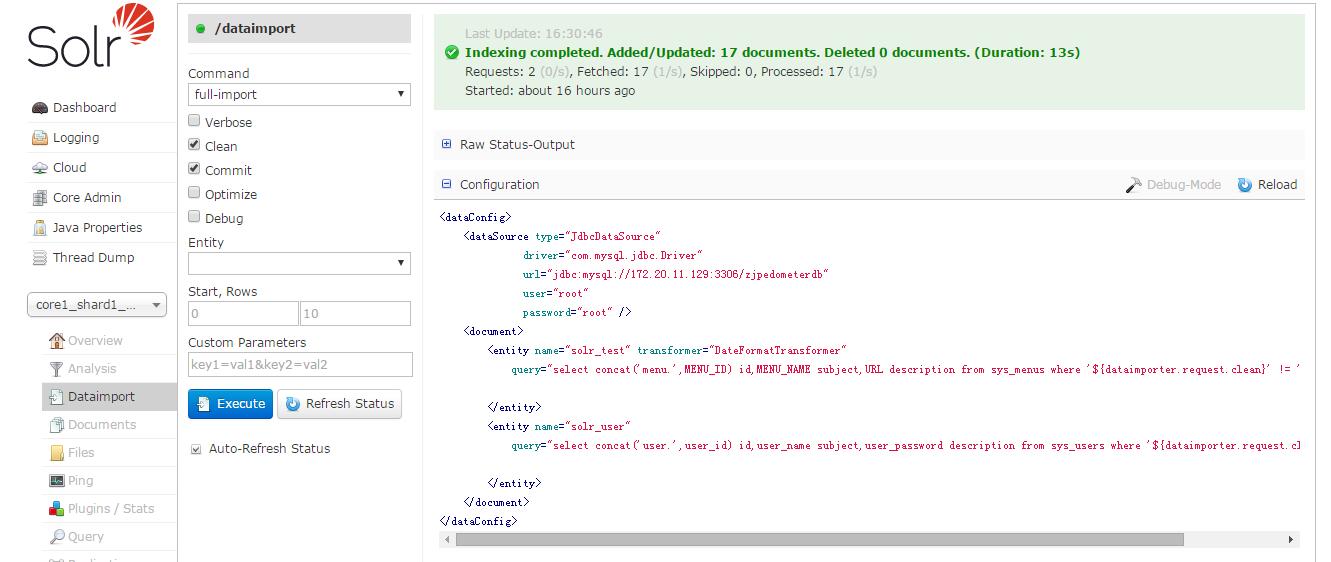This screenshot has height=562, width=1331.
Task: Open Thread Dump page
Action: coord(93,258)
